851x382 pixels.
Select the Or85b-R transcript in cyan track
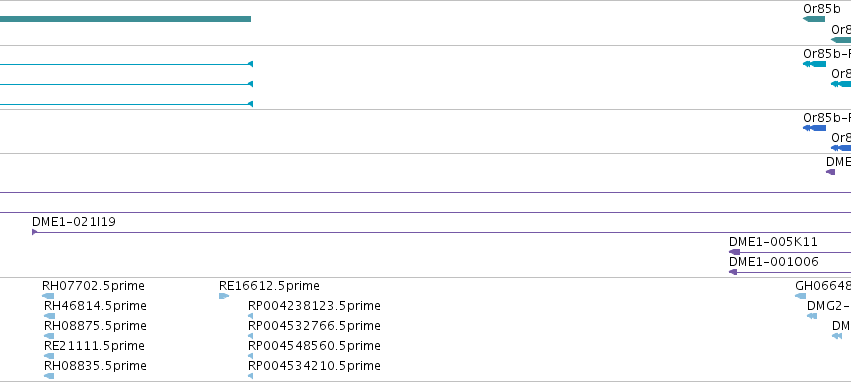tap(814, 64)
